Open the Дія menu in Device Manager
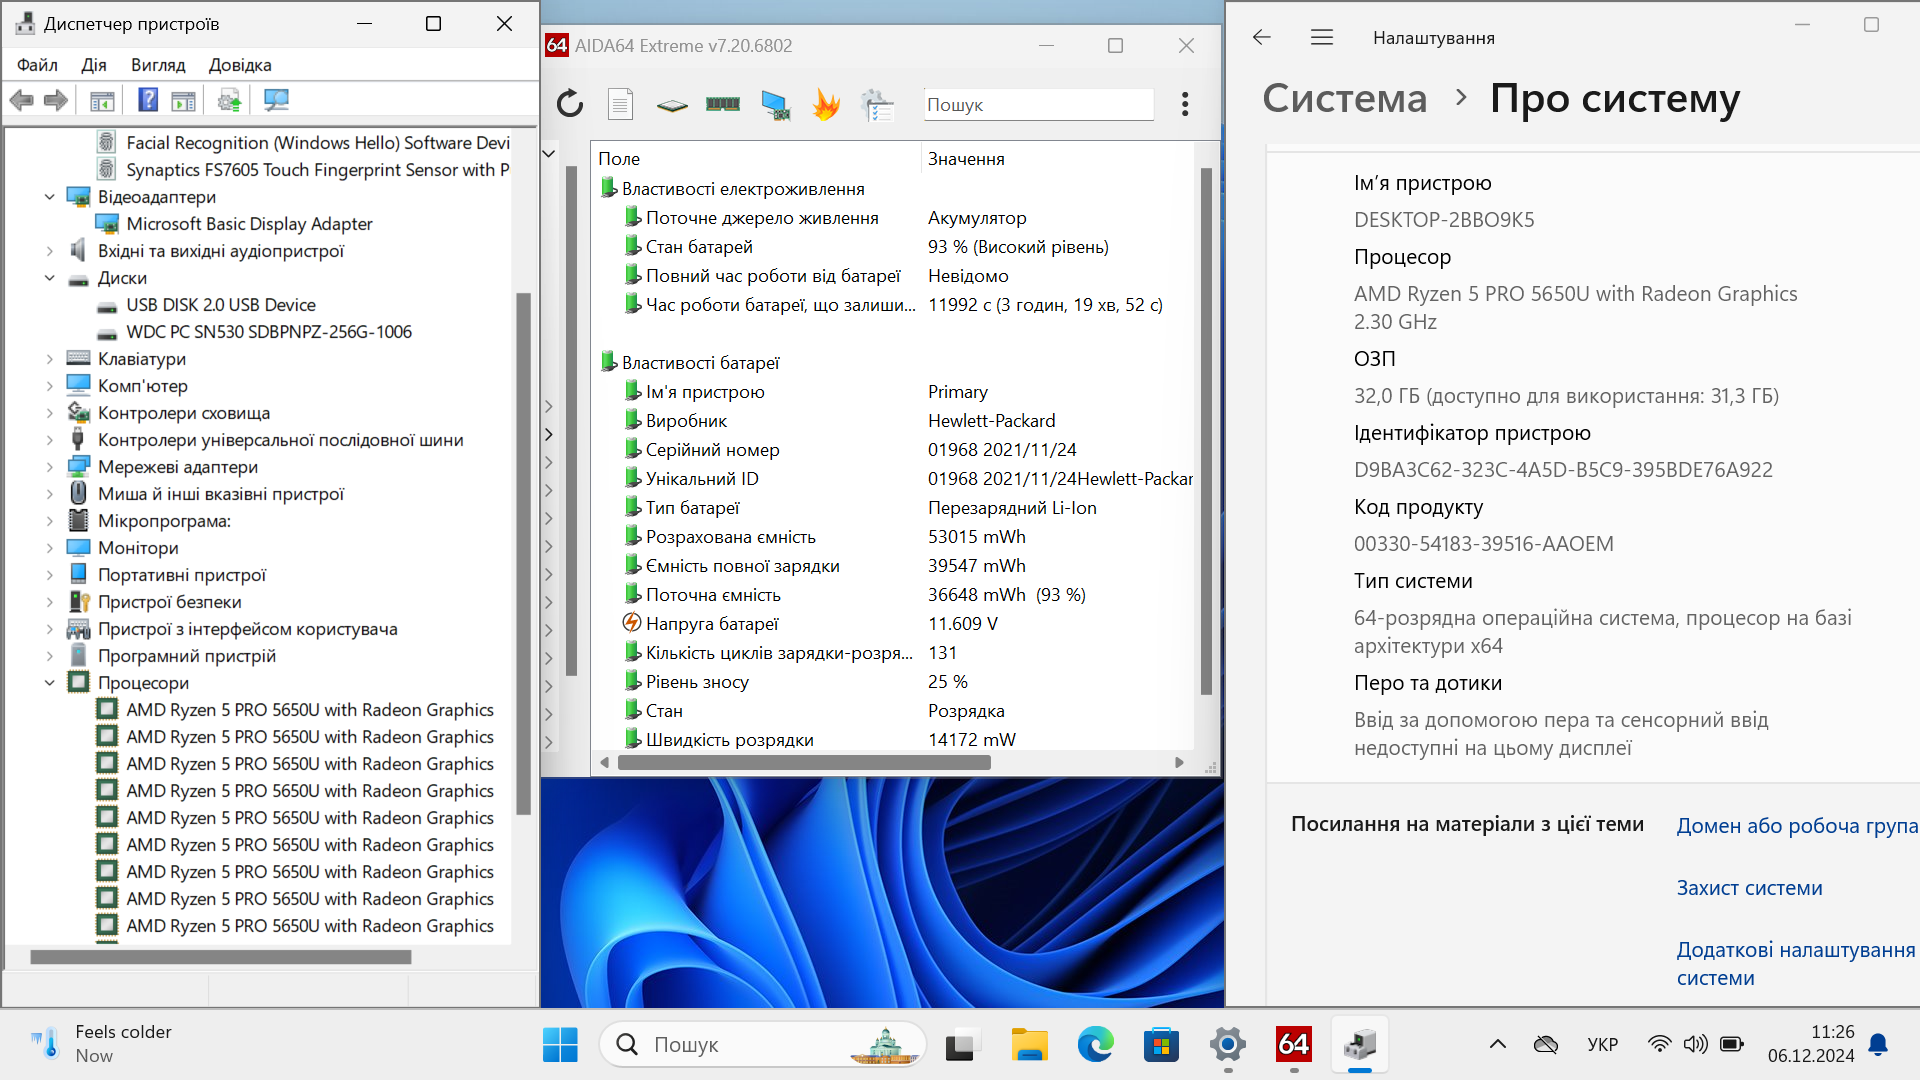1920x1080 pixels. (94, 65)
